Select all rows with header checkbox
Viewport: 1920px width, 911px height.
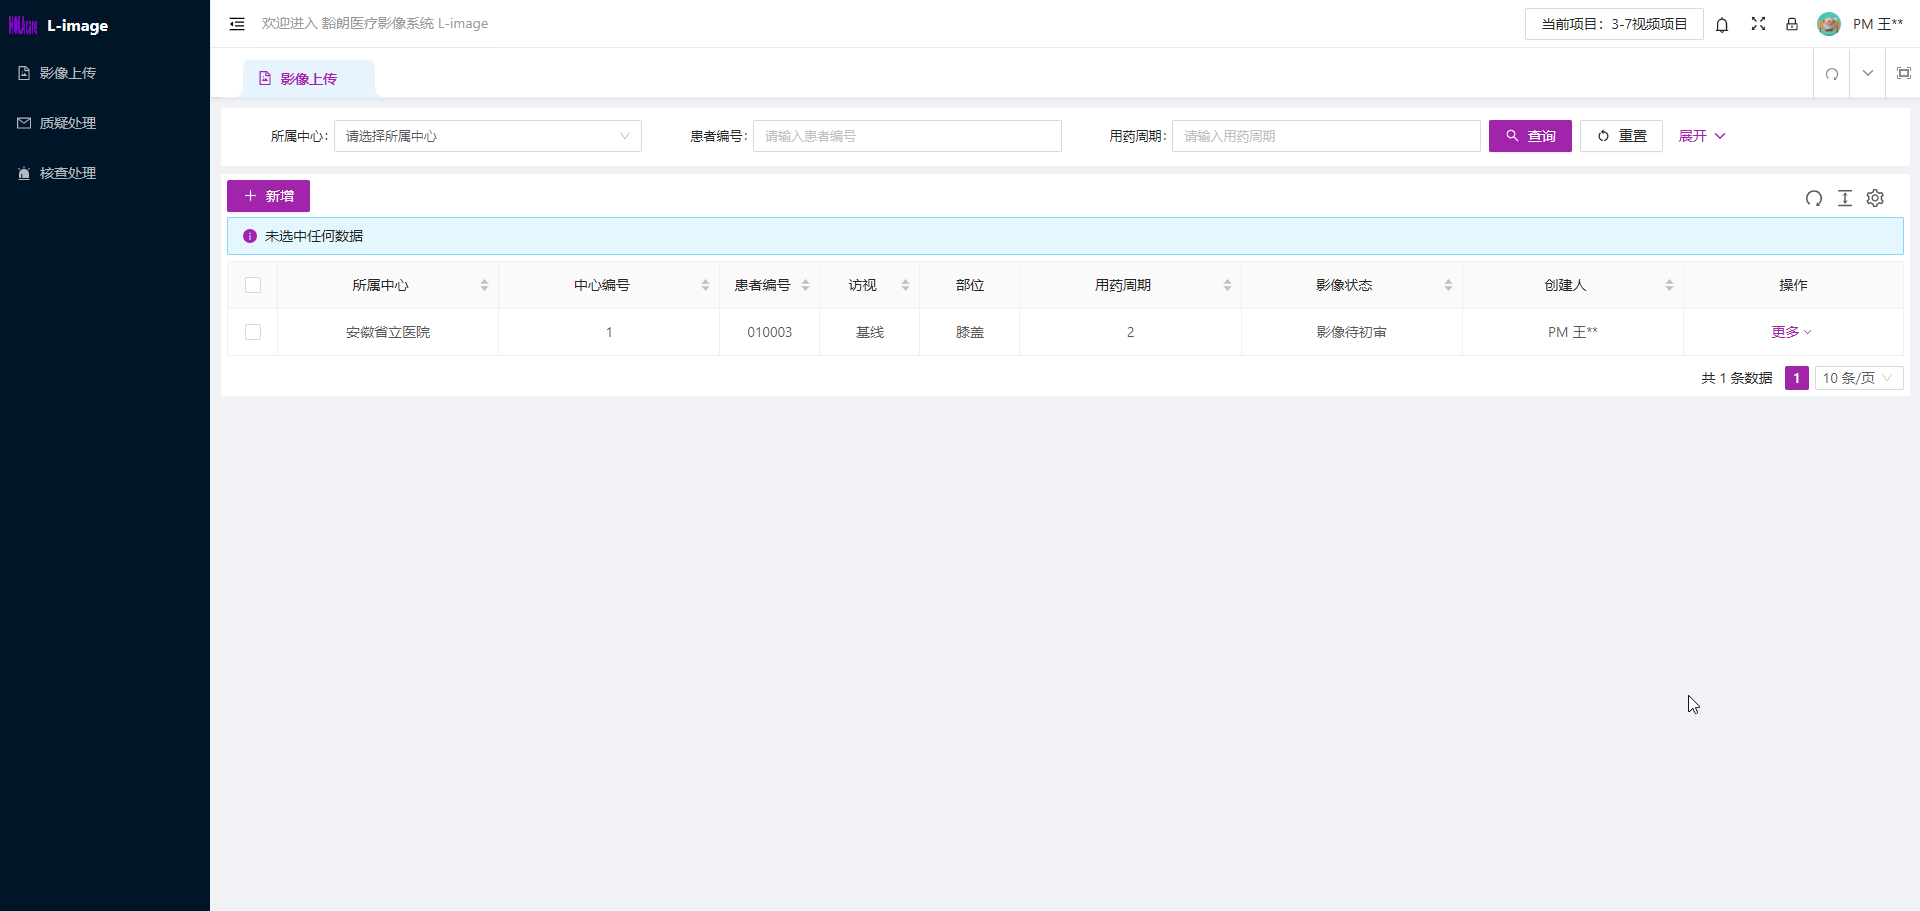click(x=253, y=285)
